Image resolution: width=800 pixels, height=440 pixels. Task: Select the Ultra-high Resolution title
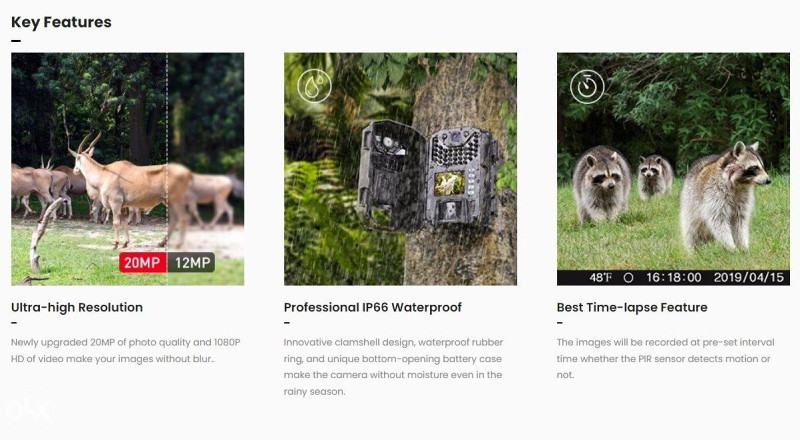pyautogui.click(x=77, y=307)
